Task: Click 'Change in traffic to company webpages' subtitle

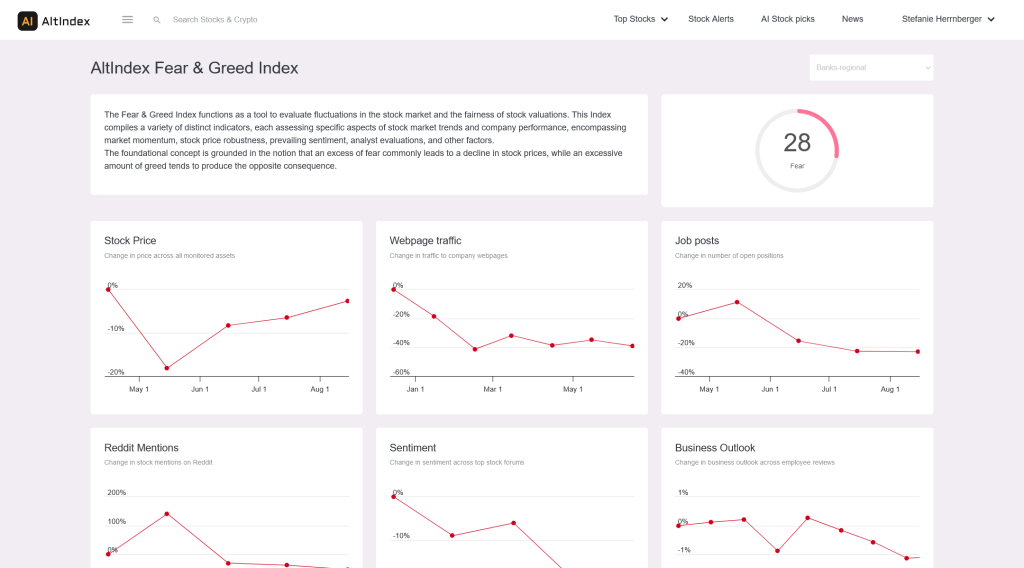Action: pyautogui.click(x=448, y=255)
